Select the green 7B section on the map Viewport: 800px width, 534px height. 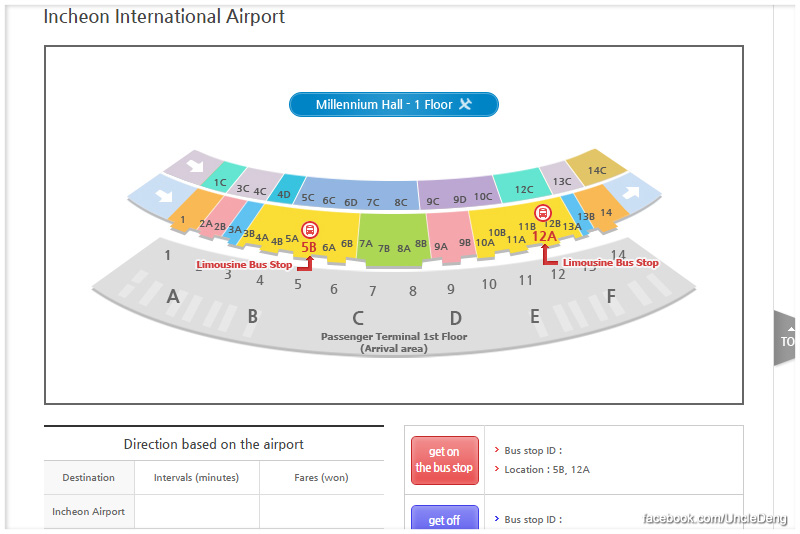point(383,247)
